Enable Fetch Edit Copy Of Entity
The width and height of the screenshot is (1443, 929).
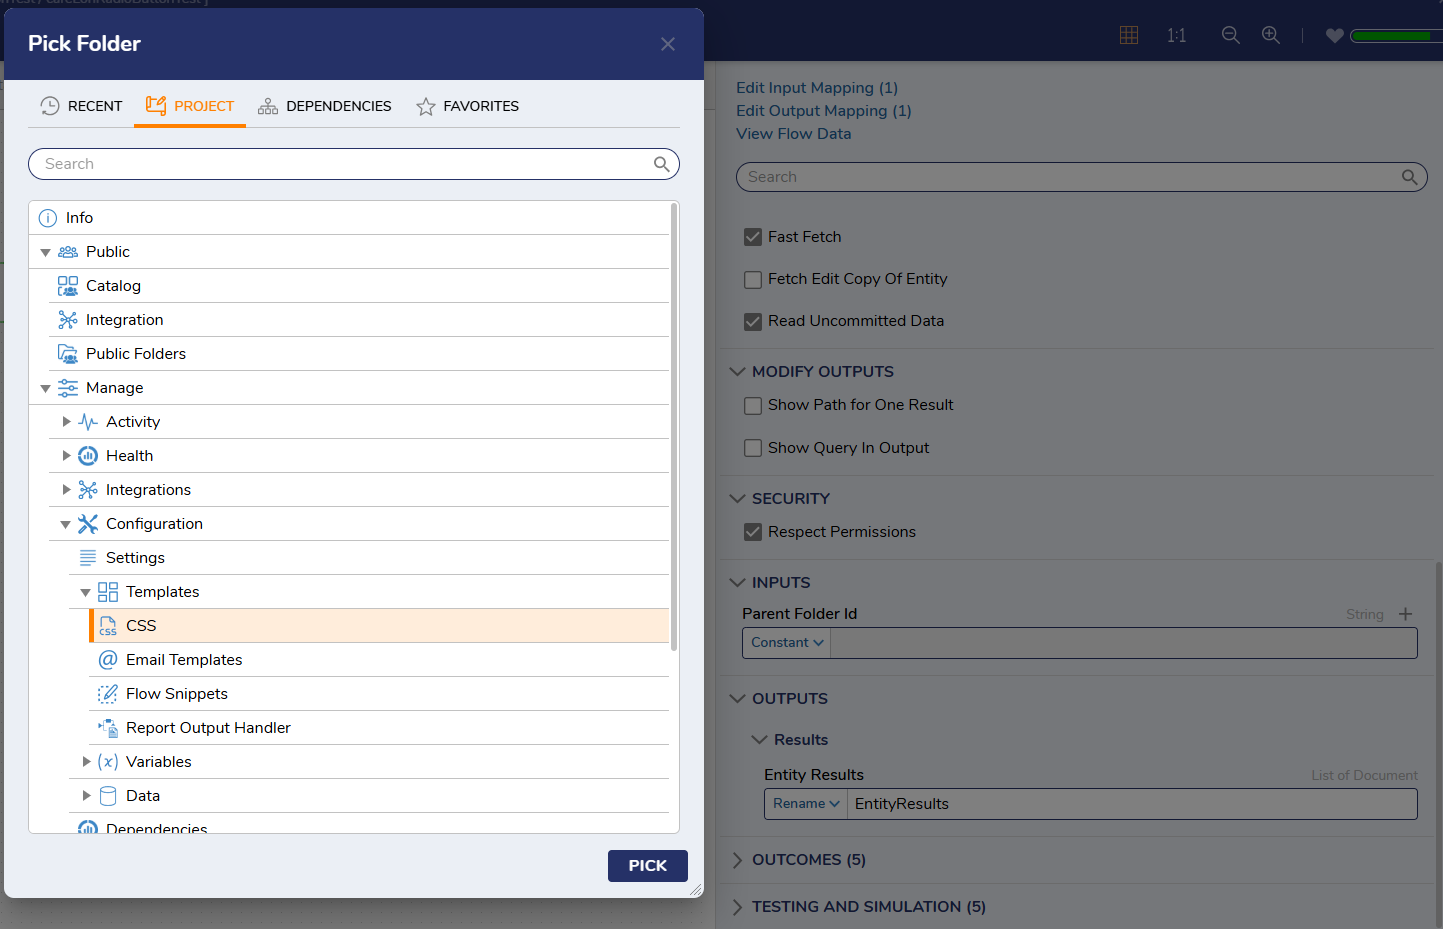coord(753,280)
